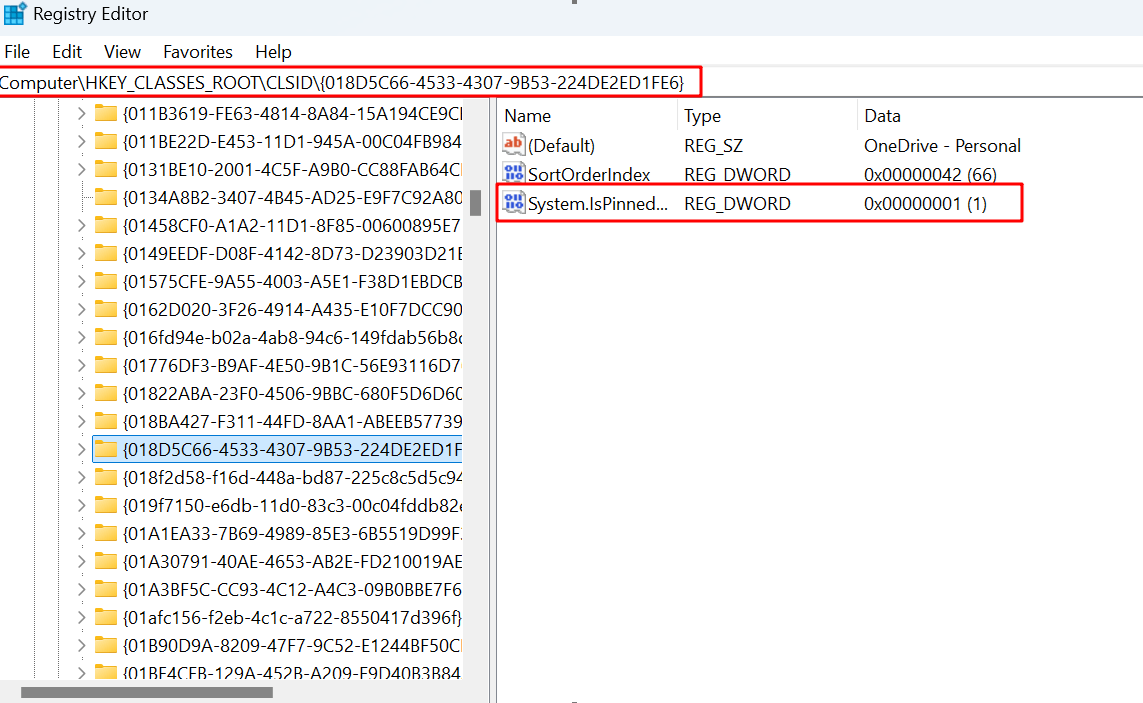Click the Registry Editor app icon
1143x703 pixels.
14,13
